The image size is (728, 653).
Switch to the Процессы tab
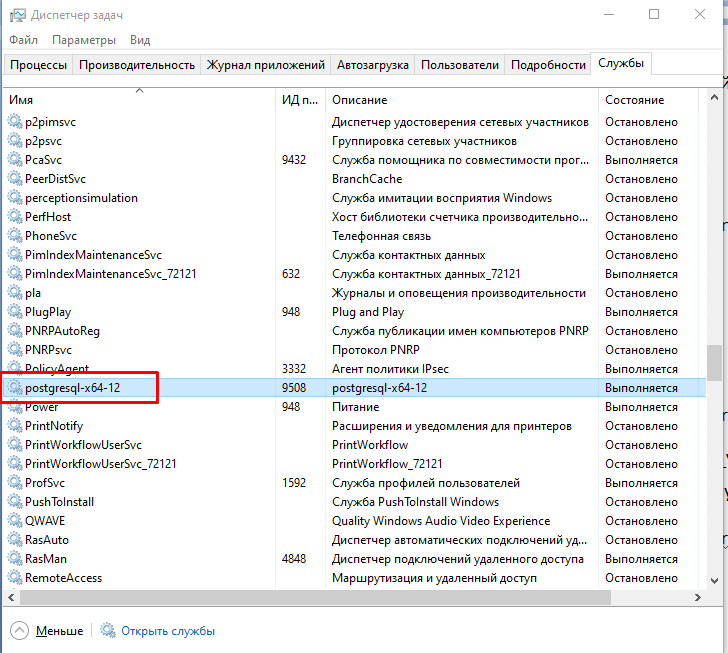coord(39,65)
